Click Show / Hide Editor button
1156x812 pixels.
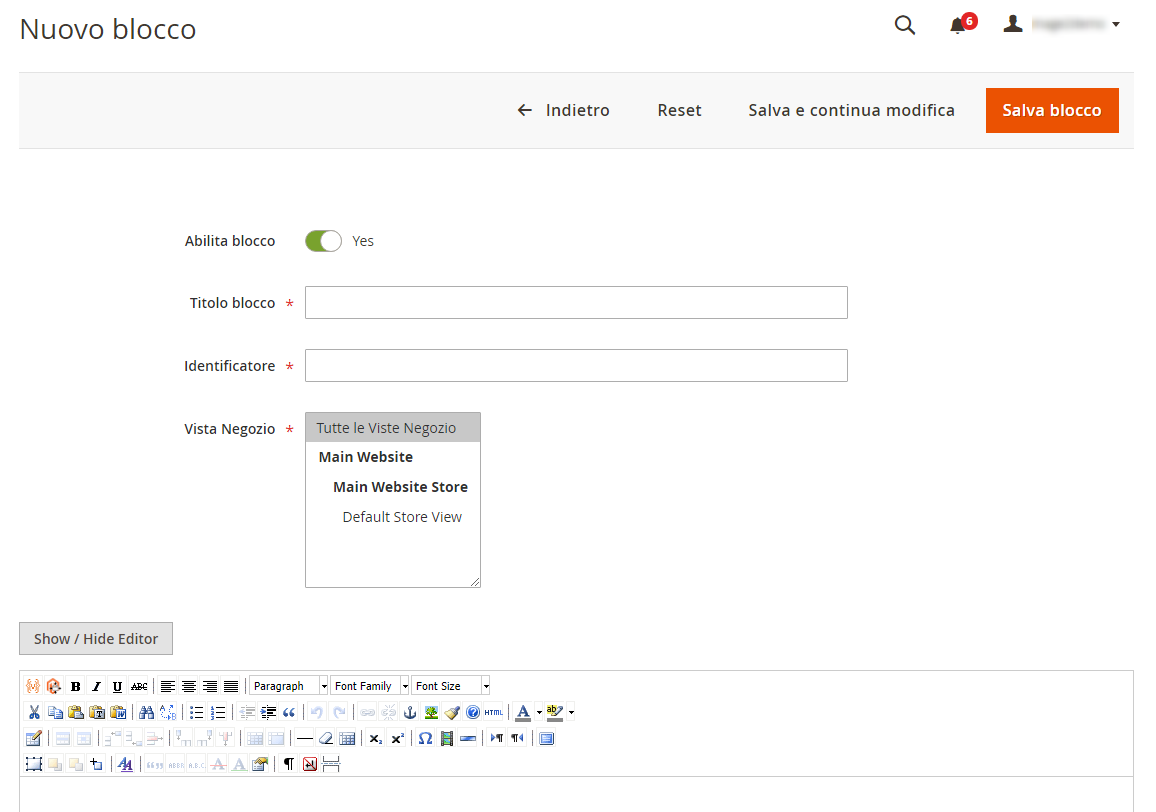coord(96,639)
